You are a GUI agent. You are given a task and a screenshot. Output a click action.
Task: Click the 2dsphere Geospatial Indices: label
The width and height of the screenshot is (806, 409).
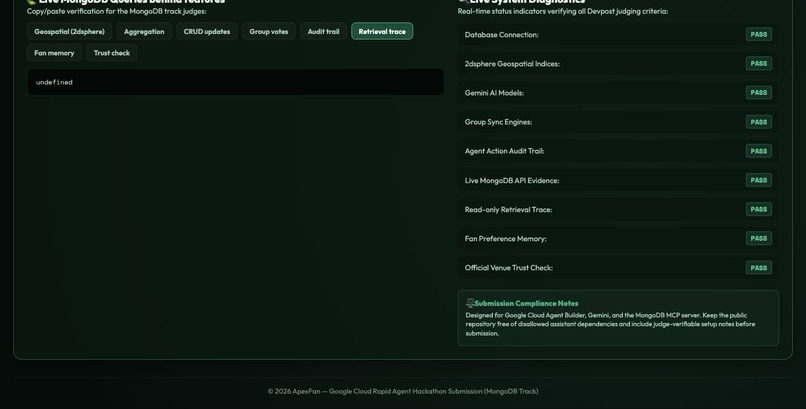pos(512,64)
